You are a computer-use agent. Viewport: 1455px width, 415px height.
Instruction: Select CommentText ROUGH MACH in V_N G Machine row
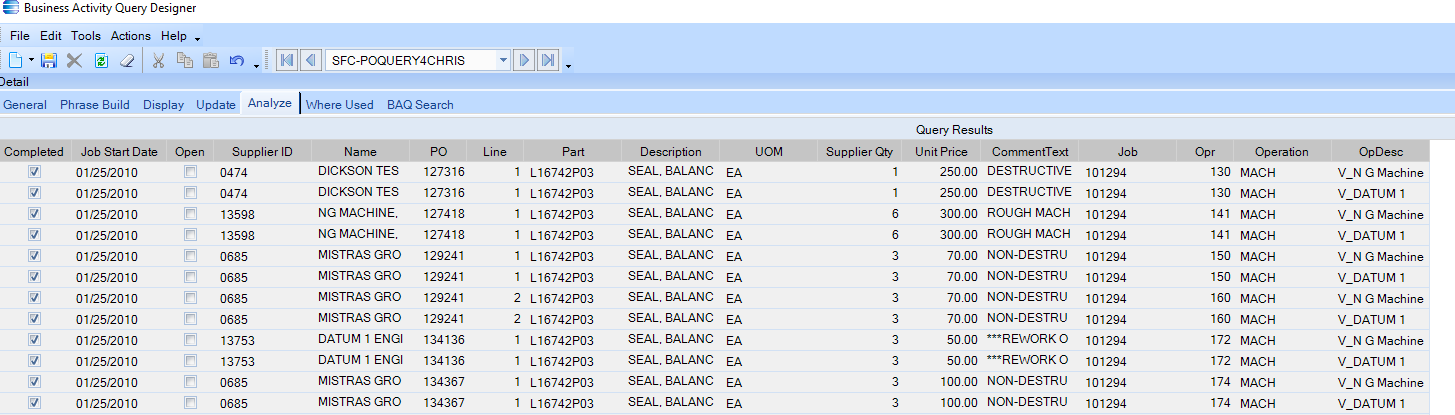pos(1030,213)
